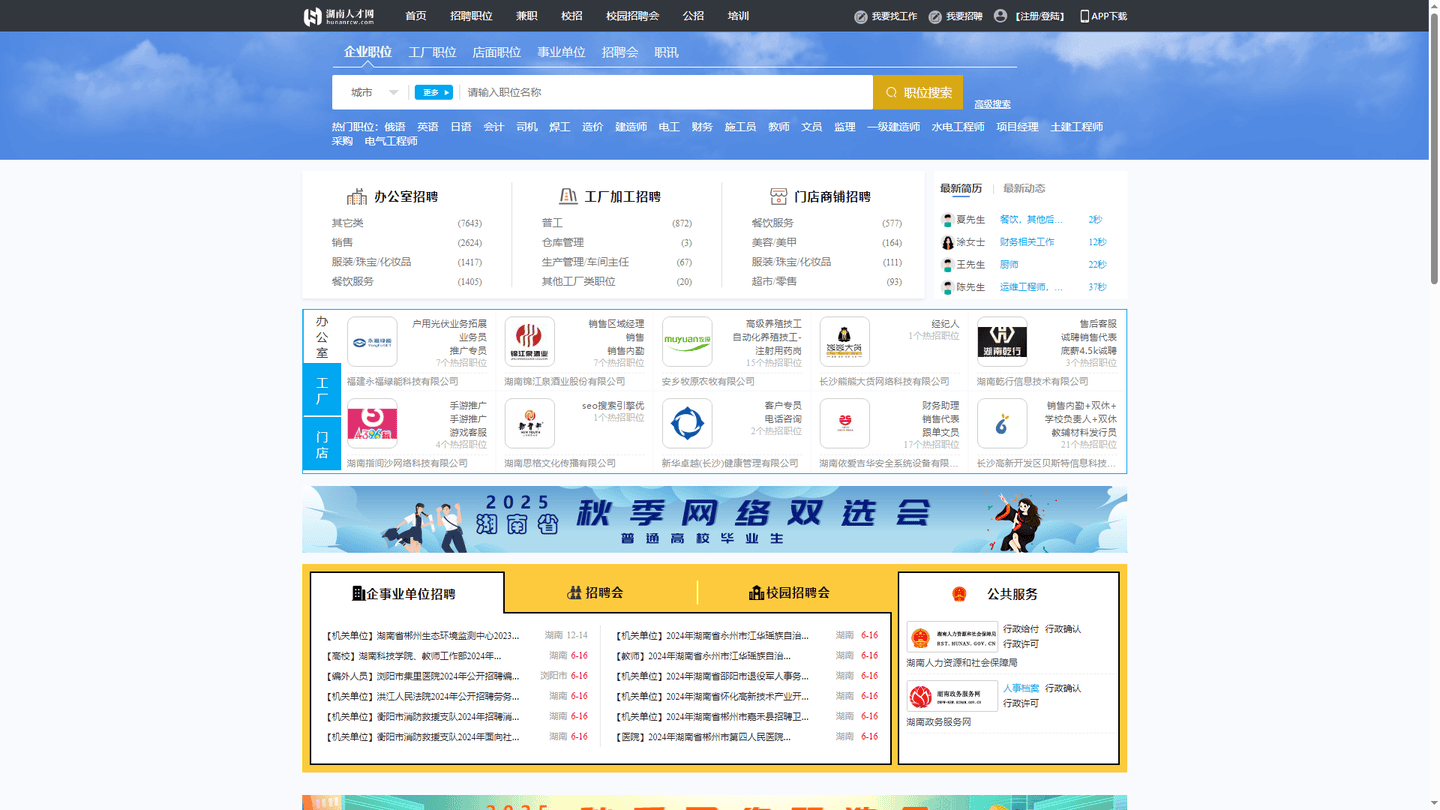Click hot job keyword 电气工程师
This screenshot has width=1440, height=810.
(391, 141)
